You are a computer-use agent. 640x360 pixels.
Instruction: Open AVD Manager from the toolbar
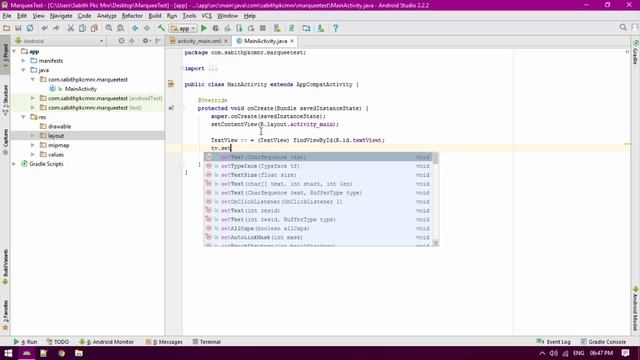click(x=277, y=28)
